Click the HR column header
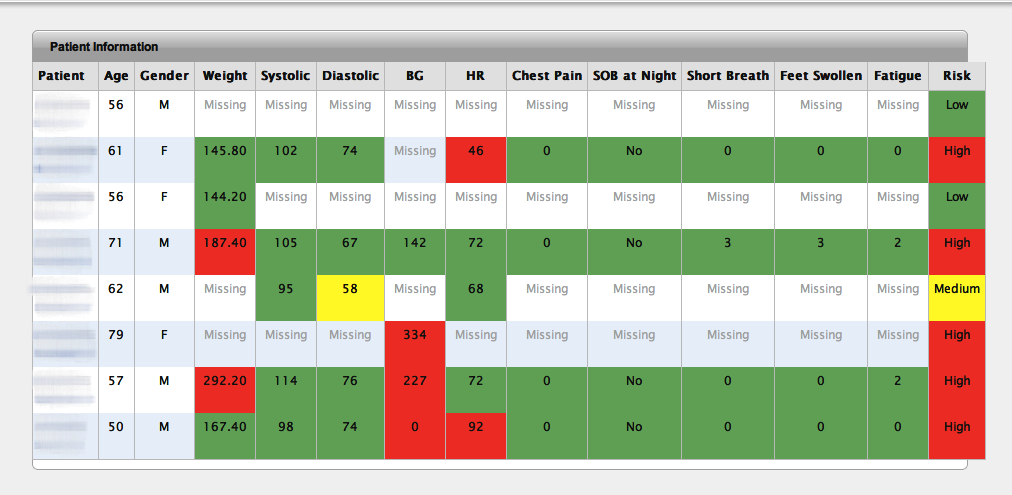The width and height of the screenshot is (1012, 495). (x=475, y=76)
